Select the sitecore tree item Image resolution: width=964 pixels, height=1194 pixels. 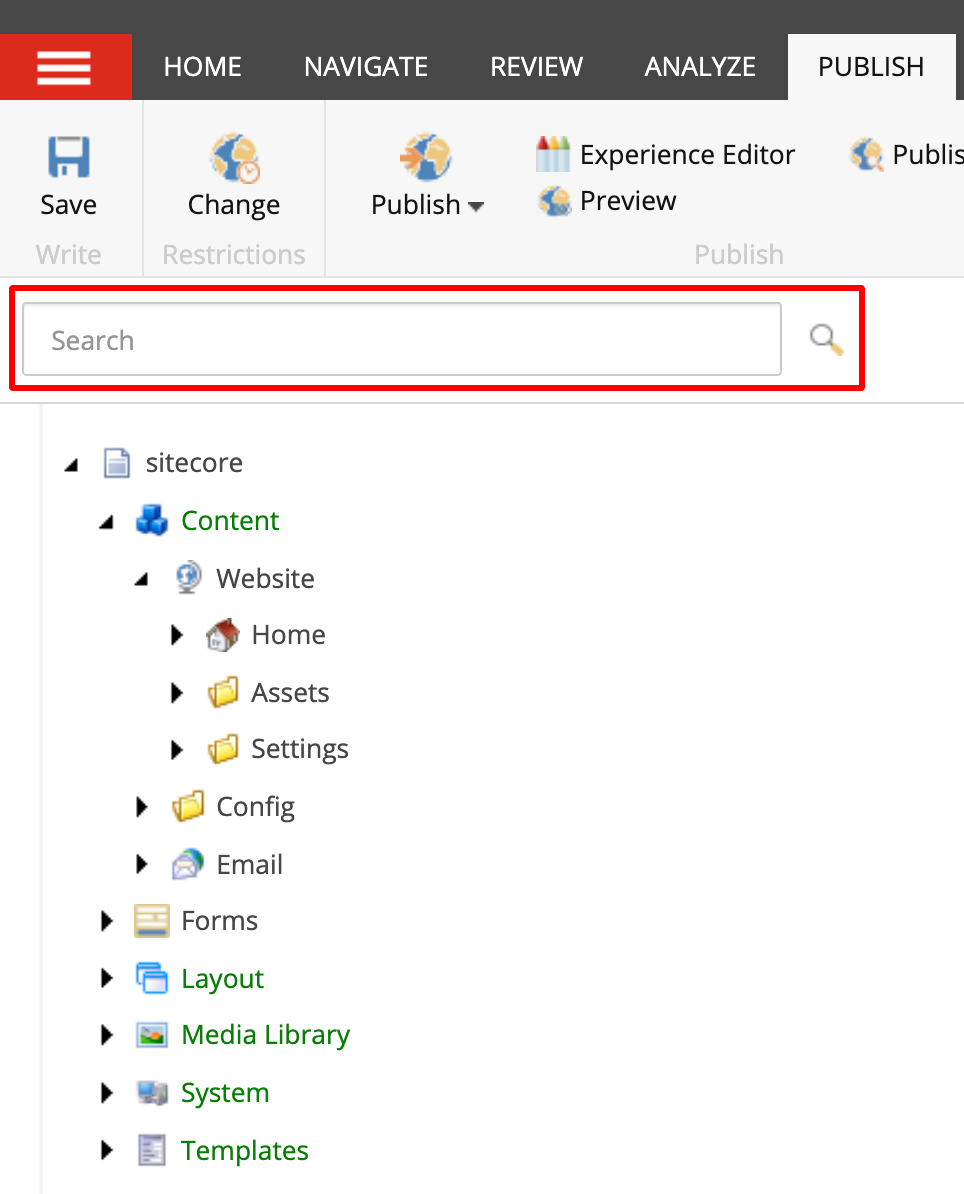[194, 463]
